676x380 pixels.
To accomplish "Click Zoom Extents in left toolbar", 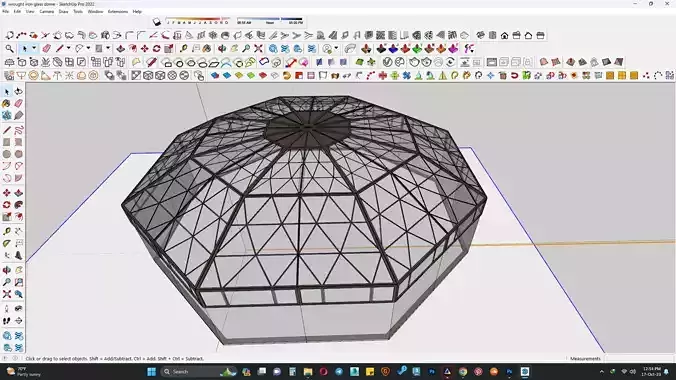I will [x=6, y=294].
